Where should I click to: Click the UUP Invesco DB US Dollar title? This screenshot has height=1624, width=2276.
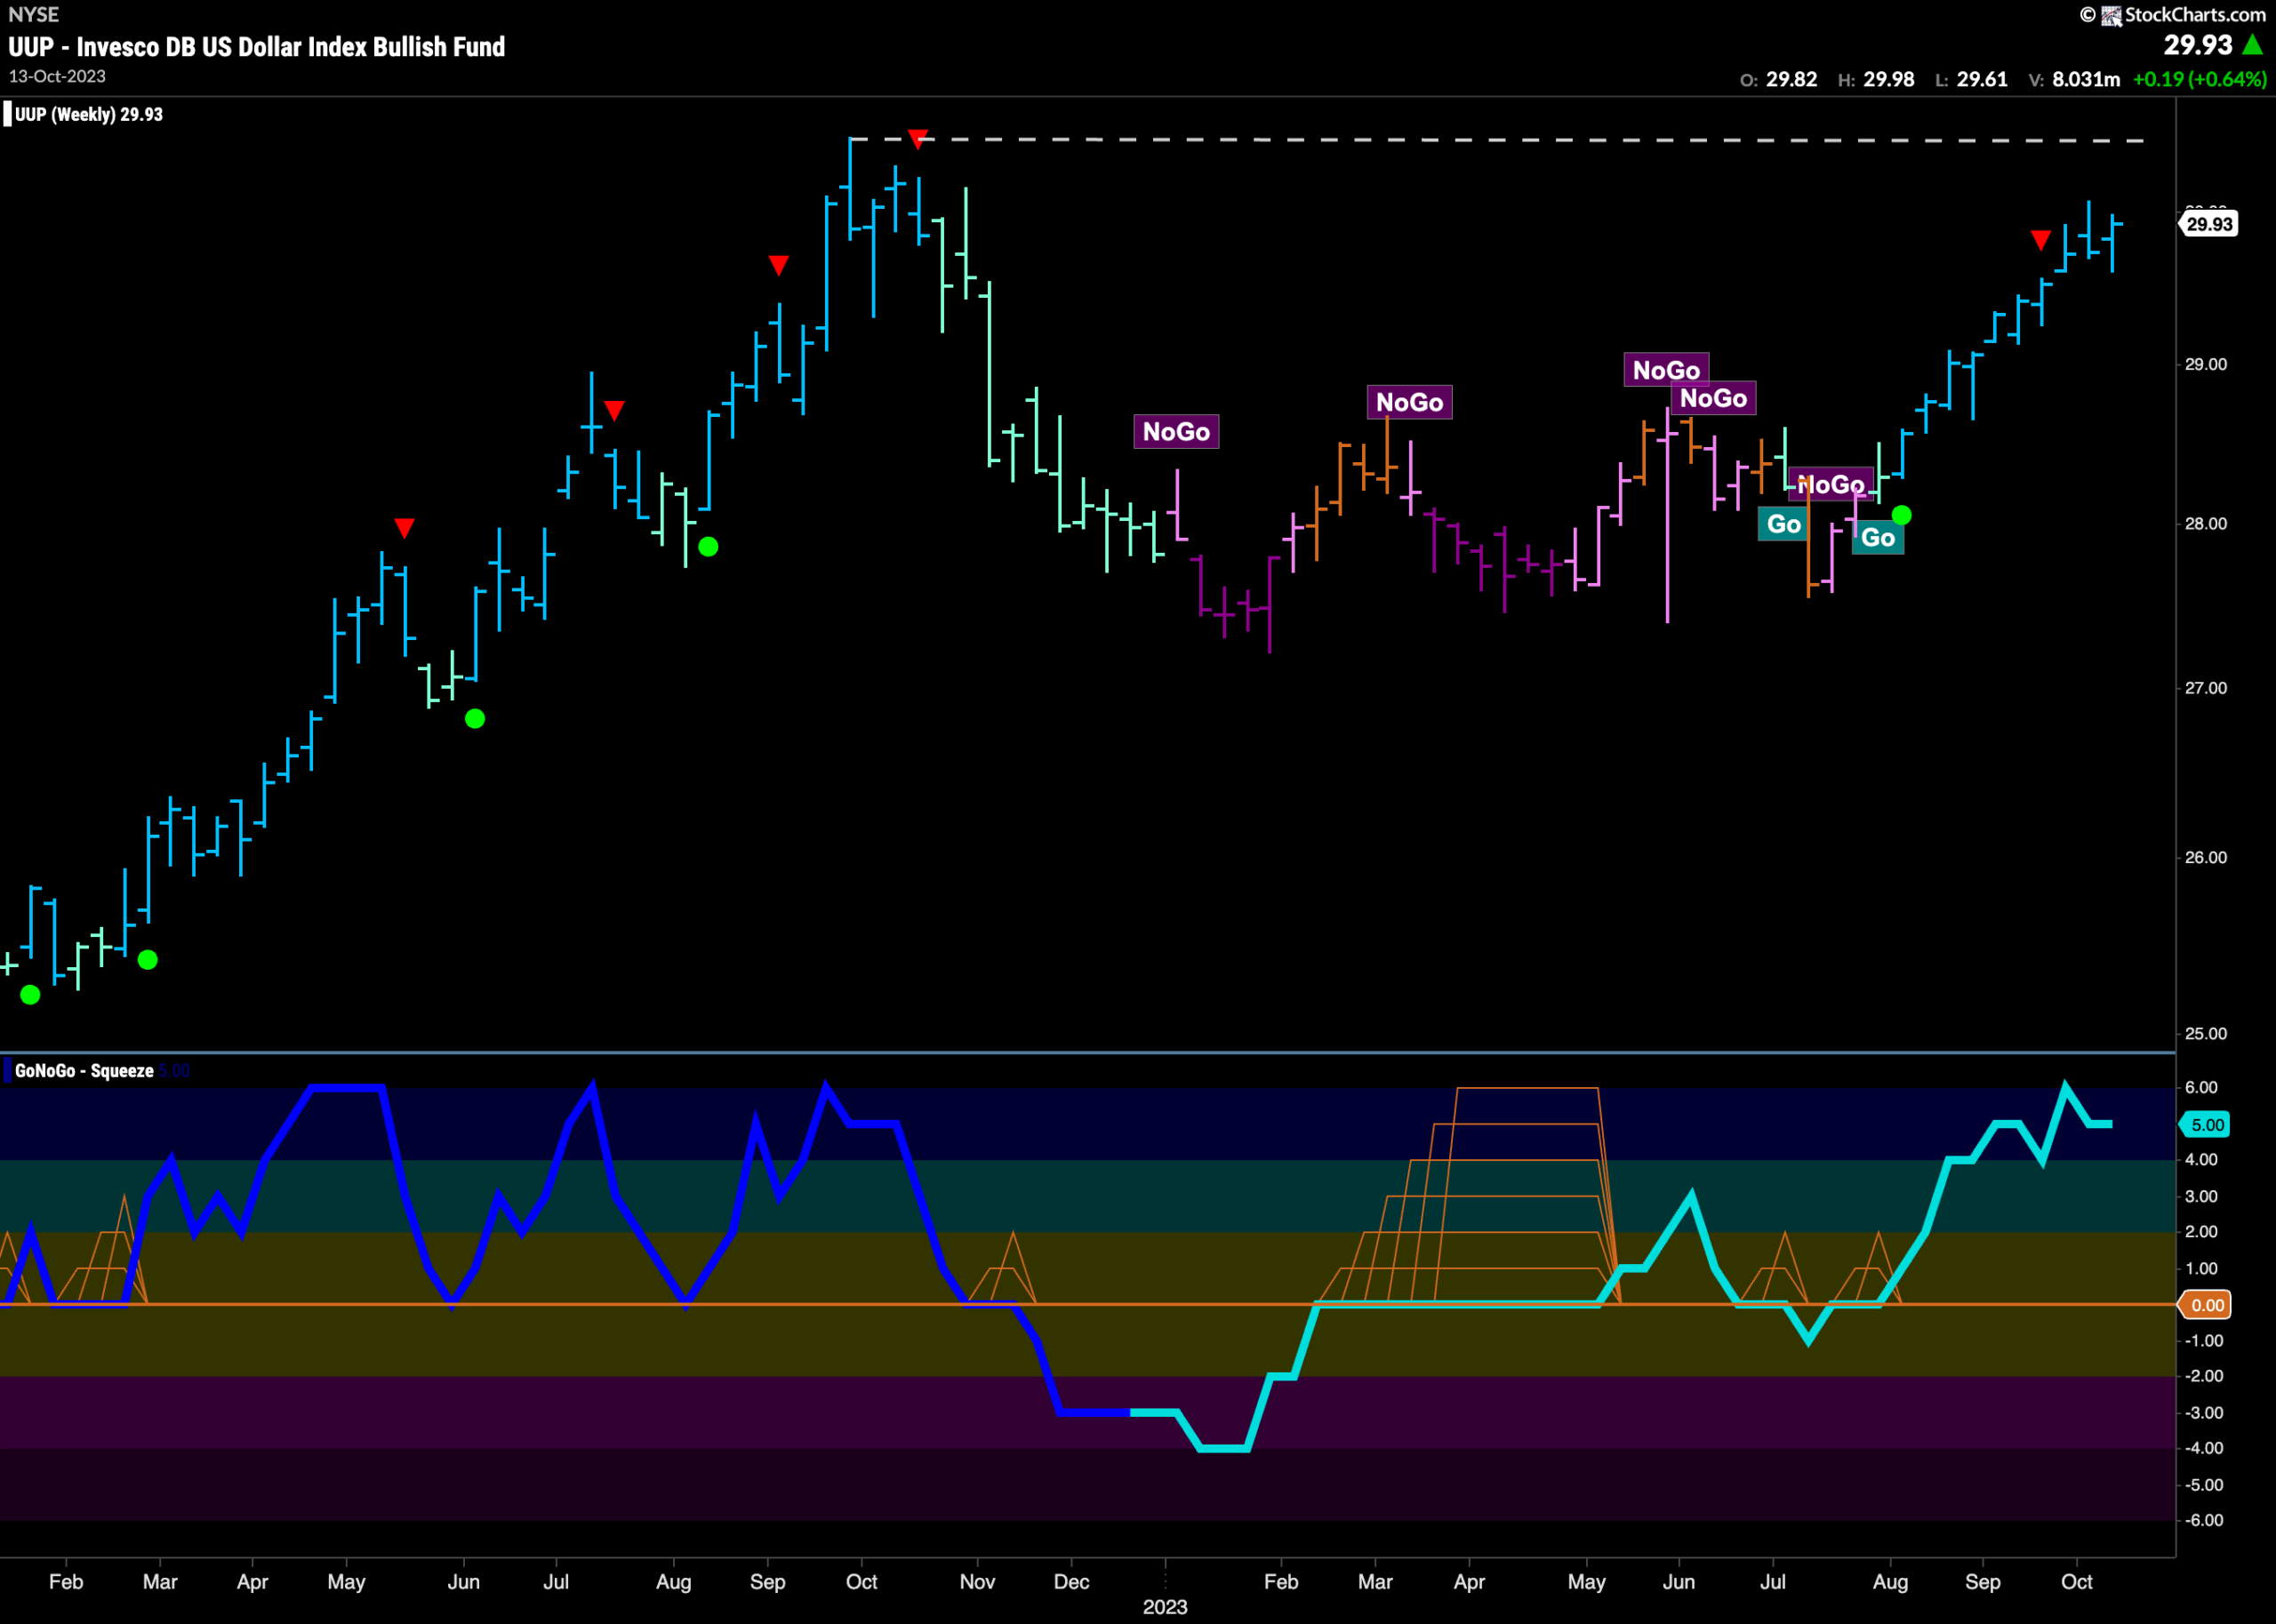(x=257, y=47)
